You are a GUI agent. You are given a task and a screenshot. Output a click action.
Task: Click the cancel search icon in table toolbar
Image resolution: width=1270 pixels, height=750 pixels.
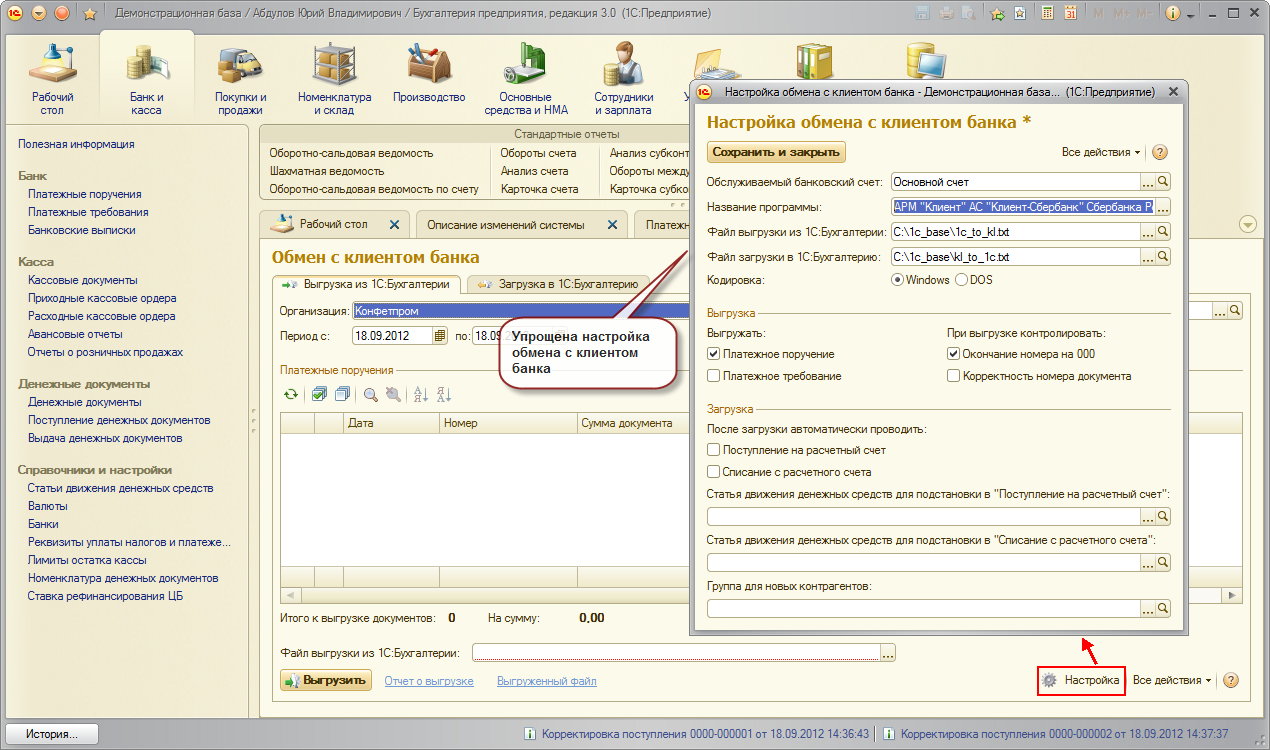(392, 395)
